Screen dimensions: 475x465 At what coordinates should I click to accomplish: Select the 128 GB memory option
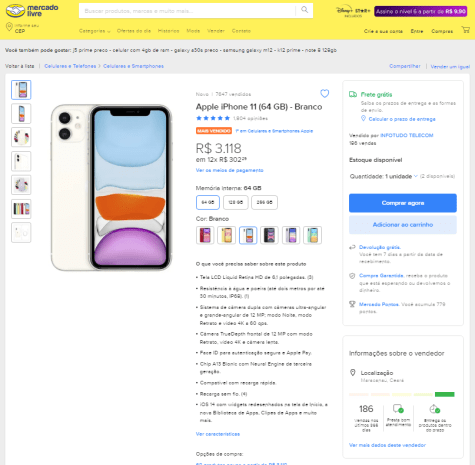click(236, 202)
